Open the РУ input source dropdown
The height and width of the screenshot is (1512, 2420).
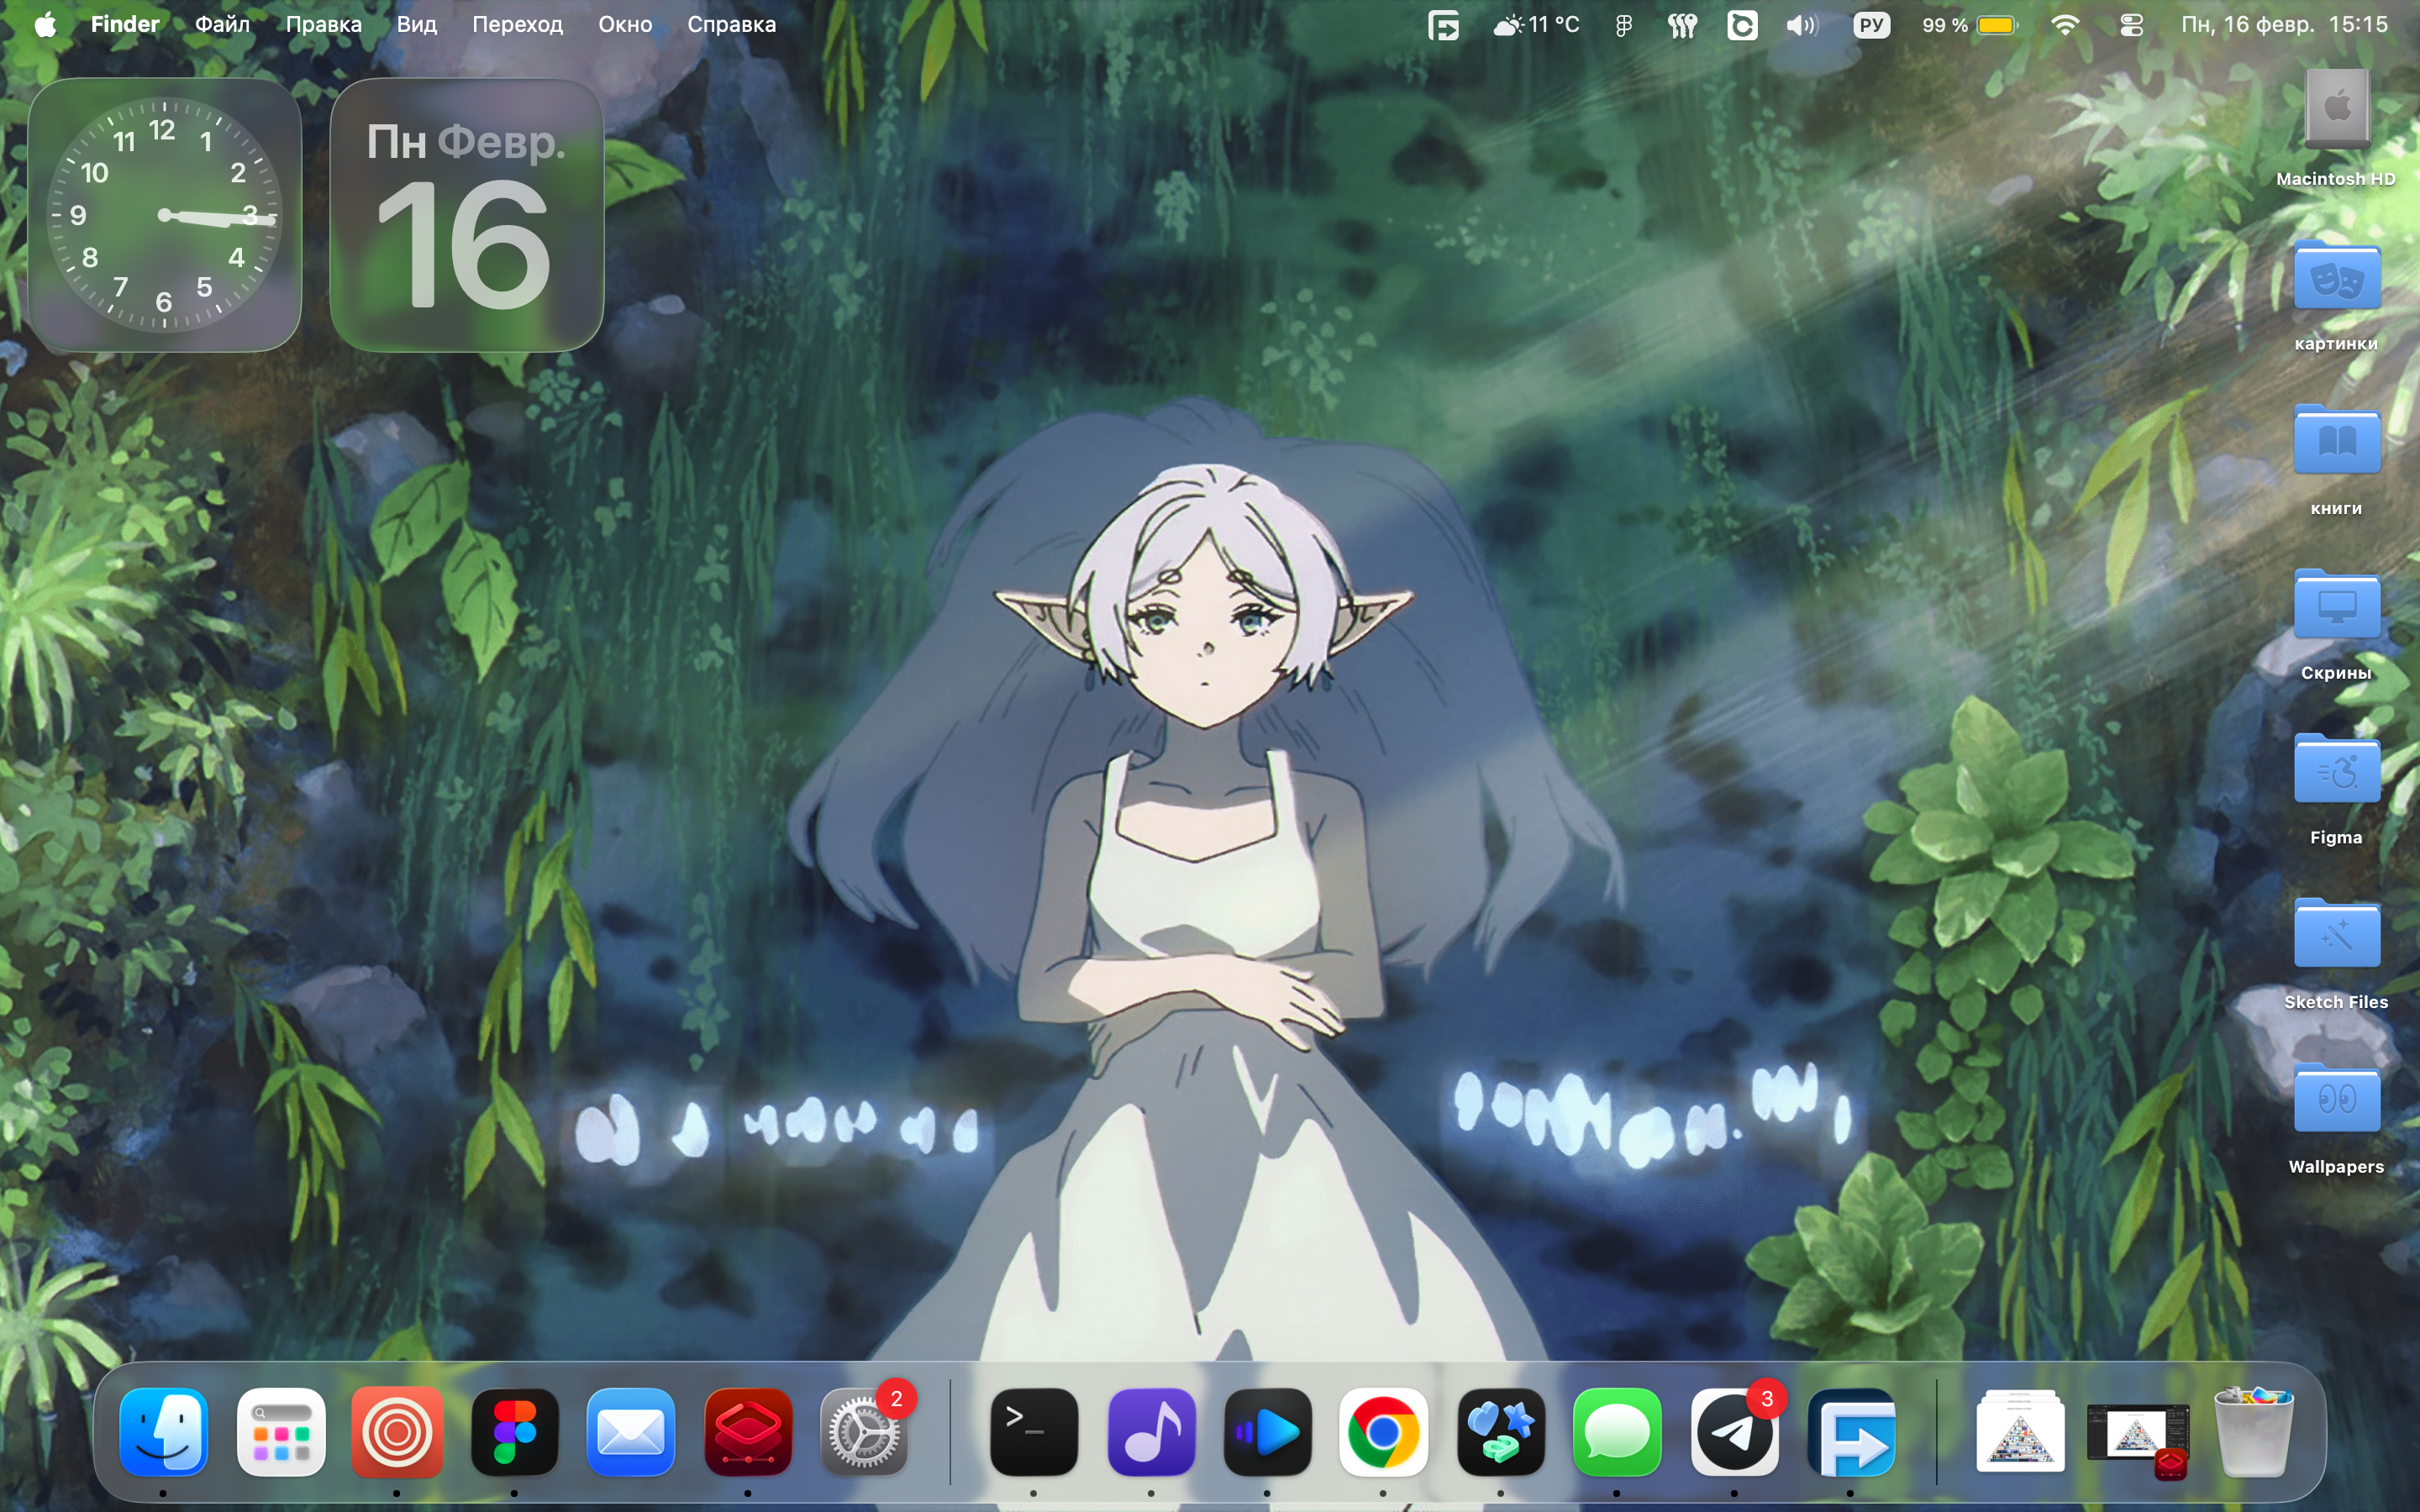coord(1871,25)
